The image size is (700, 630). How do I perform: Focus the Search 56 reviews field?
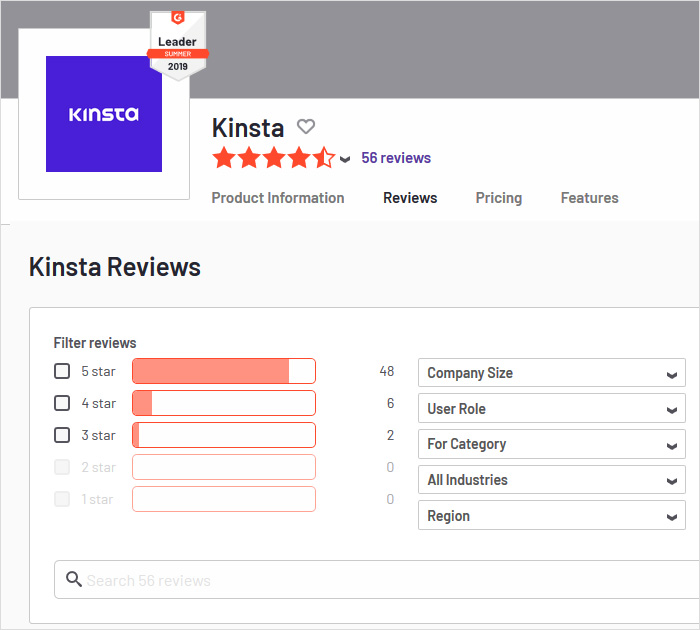(x=377, y=580)
